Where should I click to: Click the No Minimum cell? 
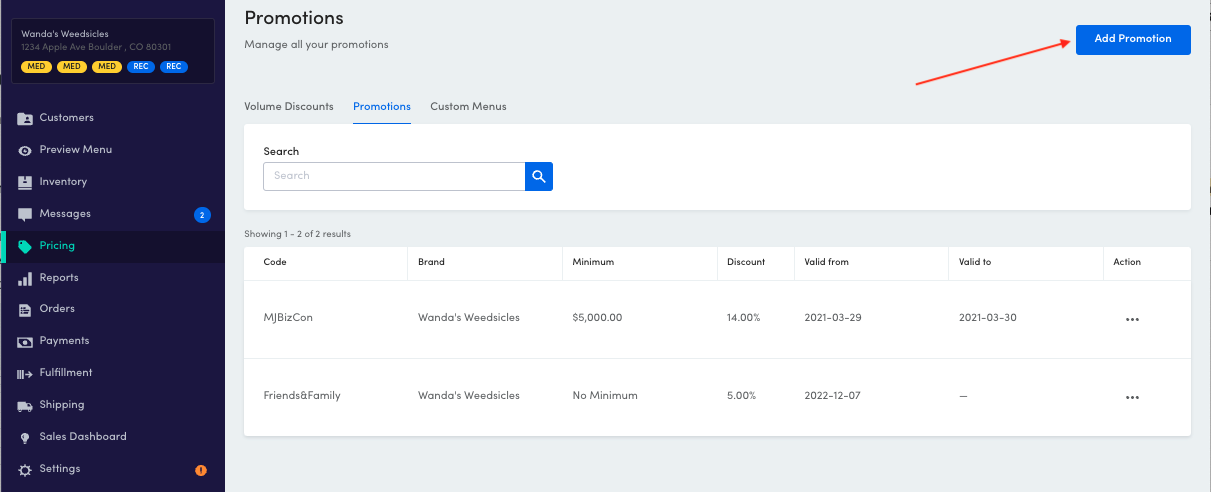tap(605, 396)
